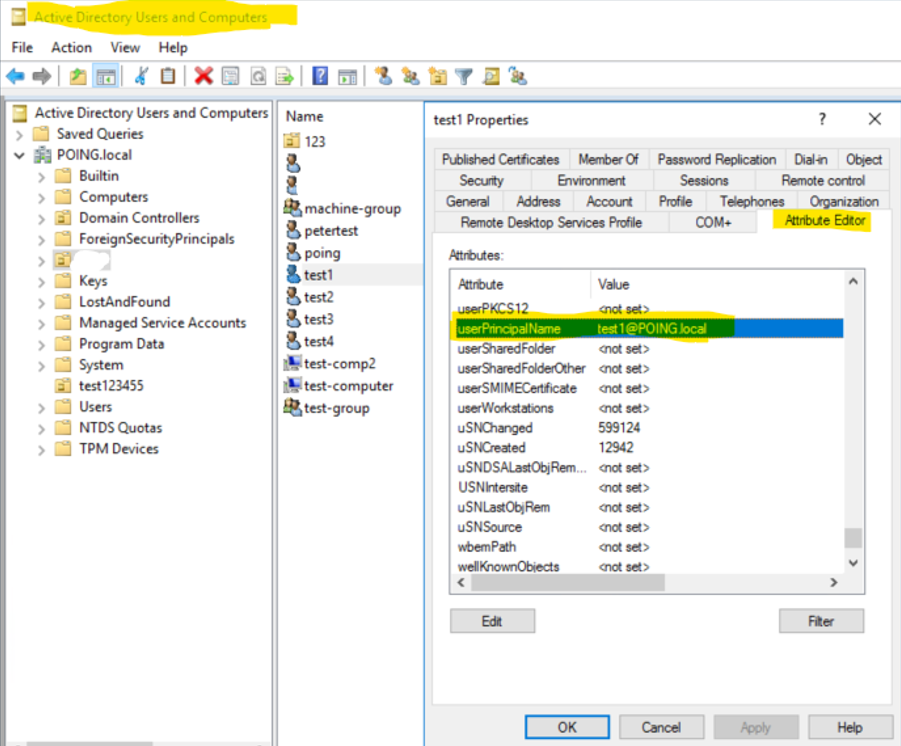901x746 pixels.
Task: Click the Edit button
Action: (492, 621)
